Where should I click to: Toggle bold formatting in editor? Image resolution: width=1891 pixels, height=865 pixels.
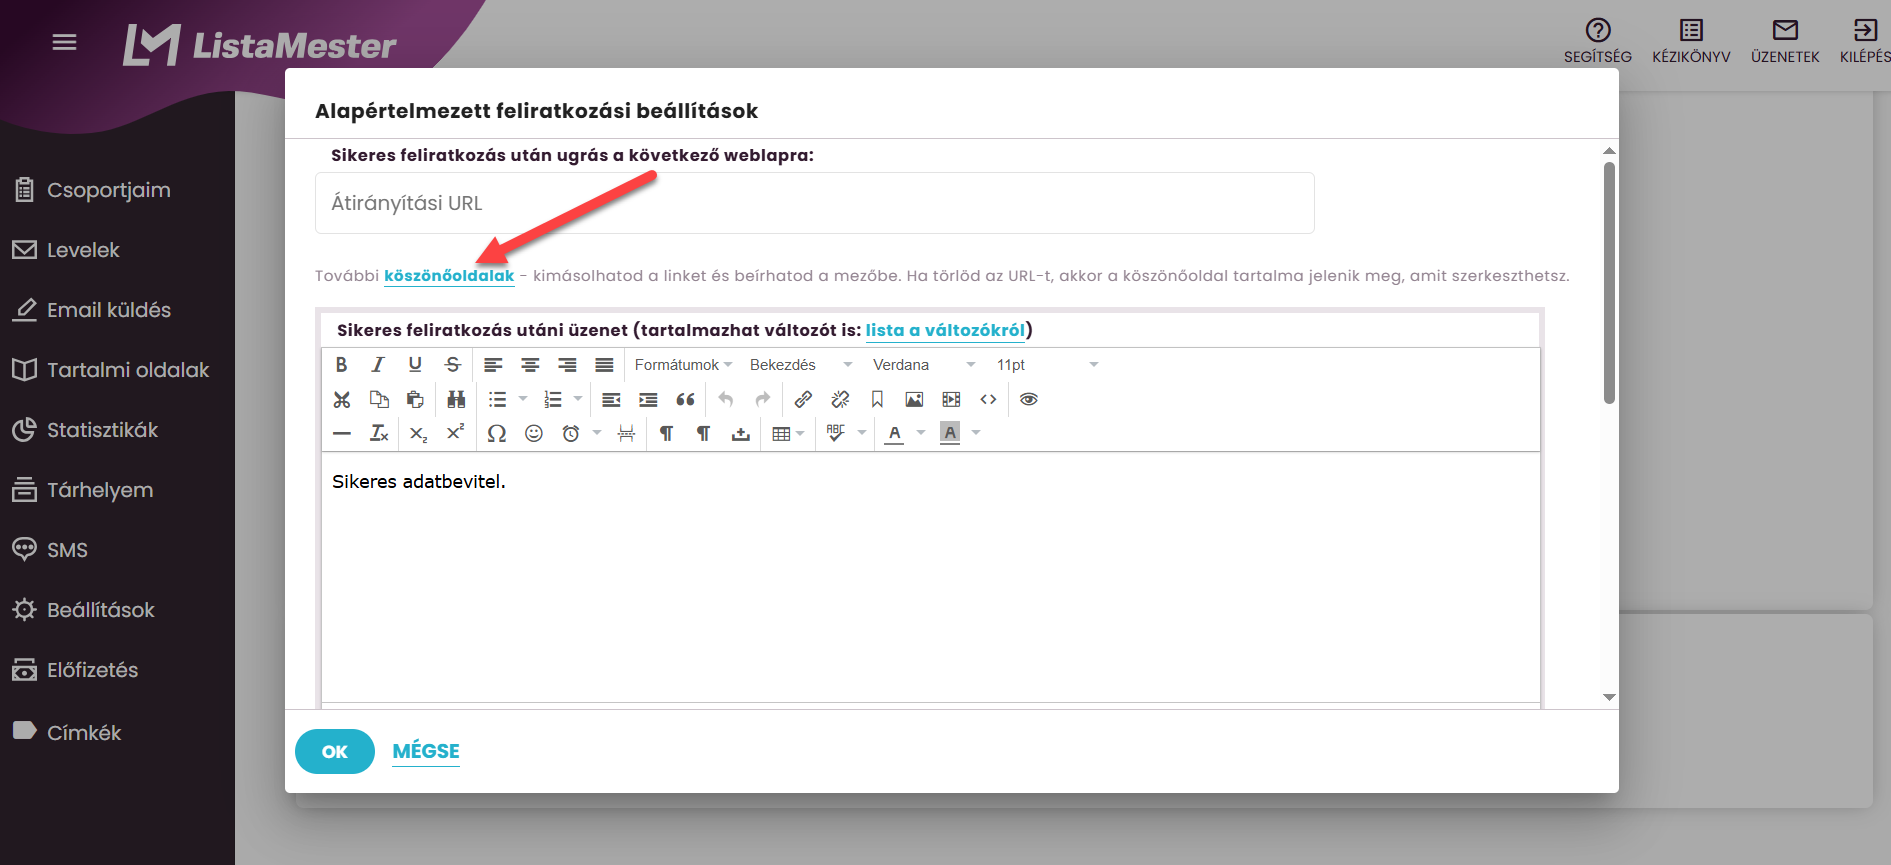tap(341, 365)
